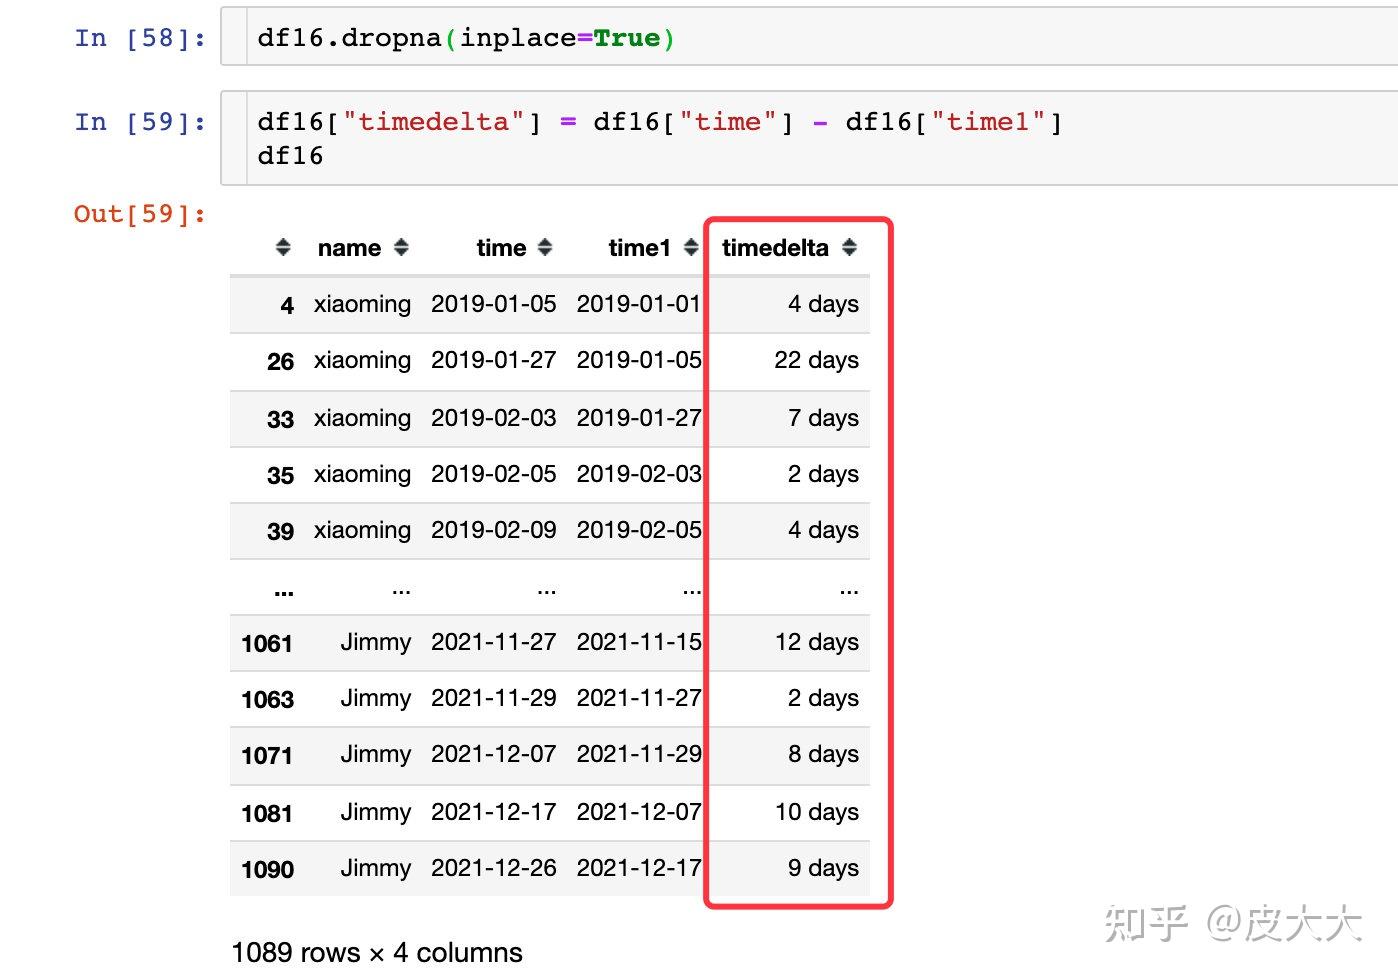Viewport: 1398px width, 980px height.
Task: Click sort arrows beside time header
Action: pyautogui.click(x=545, y=247)
